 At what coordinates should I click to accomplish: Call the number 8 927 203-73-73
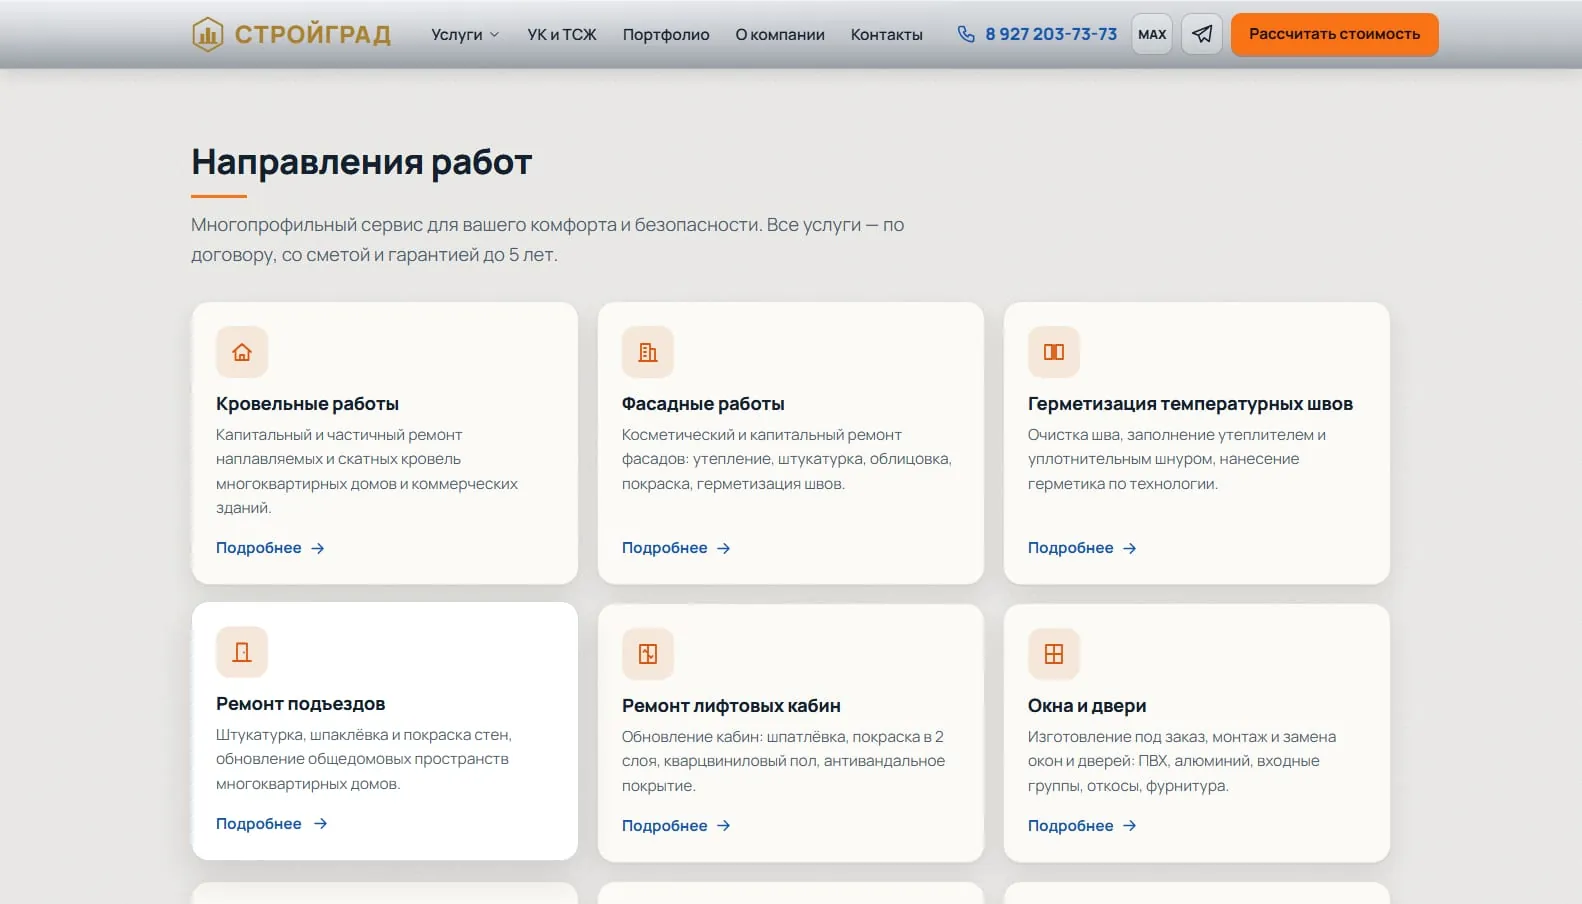[1051, 34]
